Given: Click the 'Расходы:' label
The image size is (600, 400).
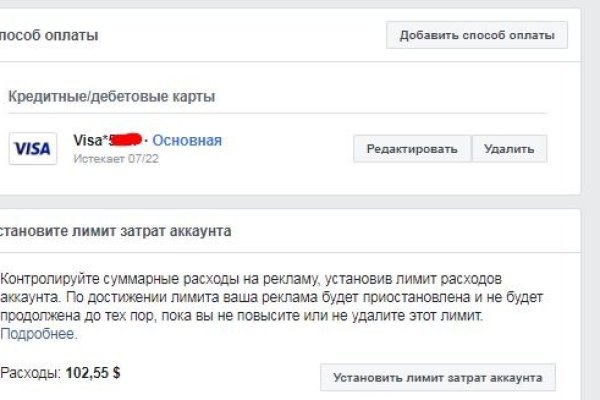Looking at the screenshot, I should coord(30,373).
